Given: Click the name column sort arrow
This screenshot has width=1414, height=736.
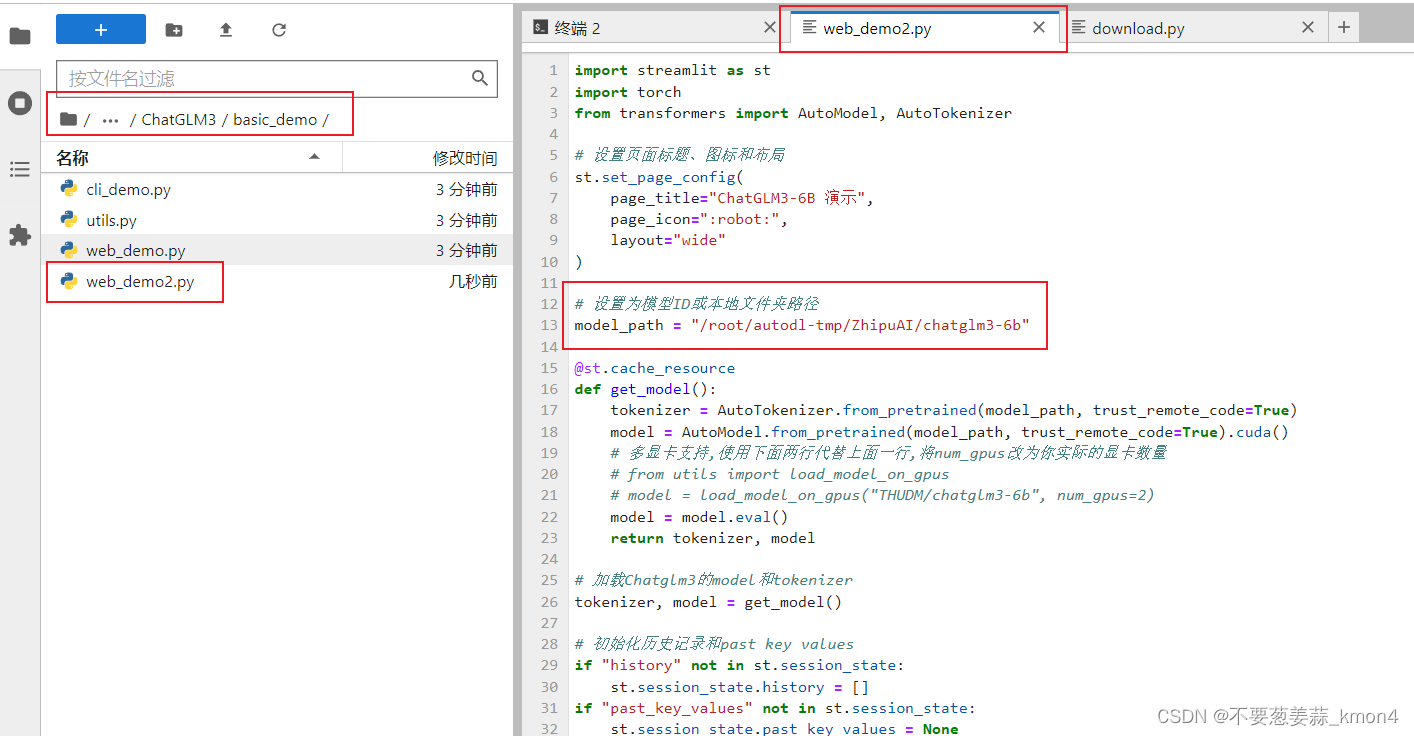Looking at the screenshot, I should (x=315, y=157).
